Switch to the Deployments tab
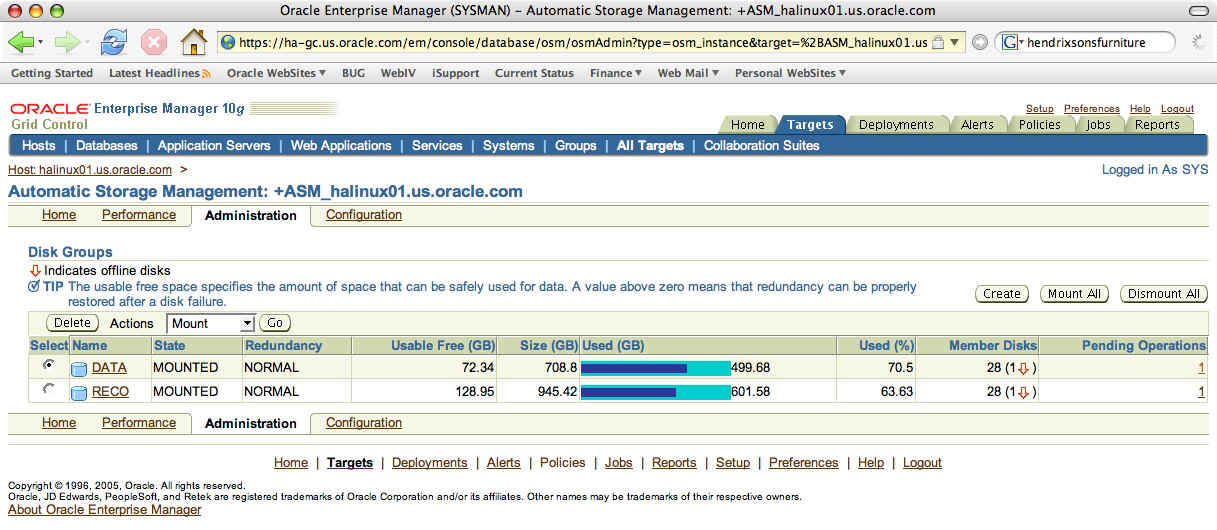The width and height of the screenshot is (1217, 530). pyautogui.click(x=896, y=125)
